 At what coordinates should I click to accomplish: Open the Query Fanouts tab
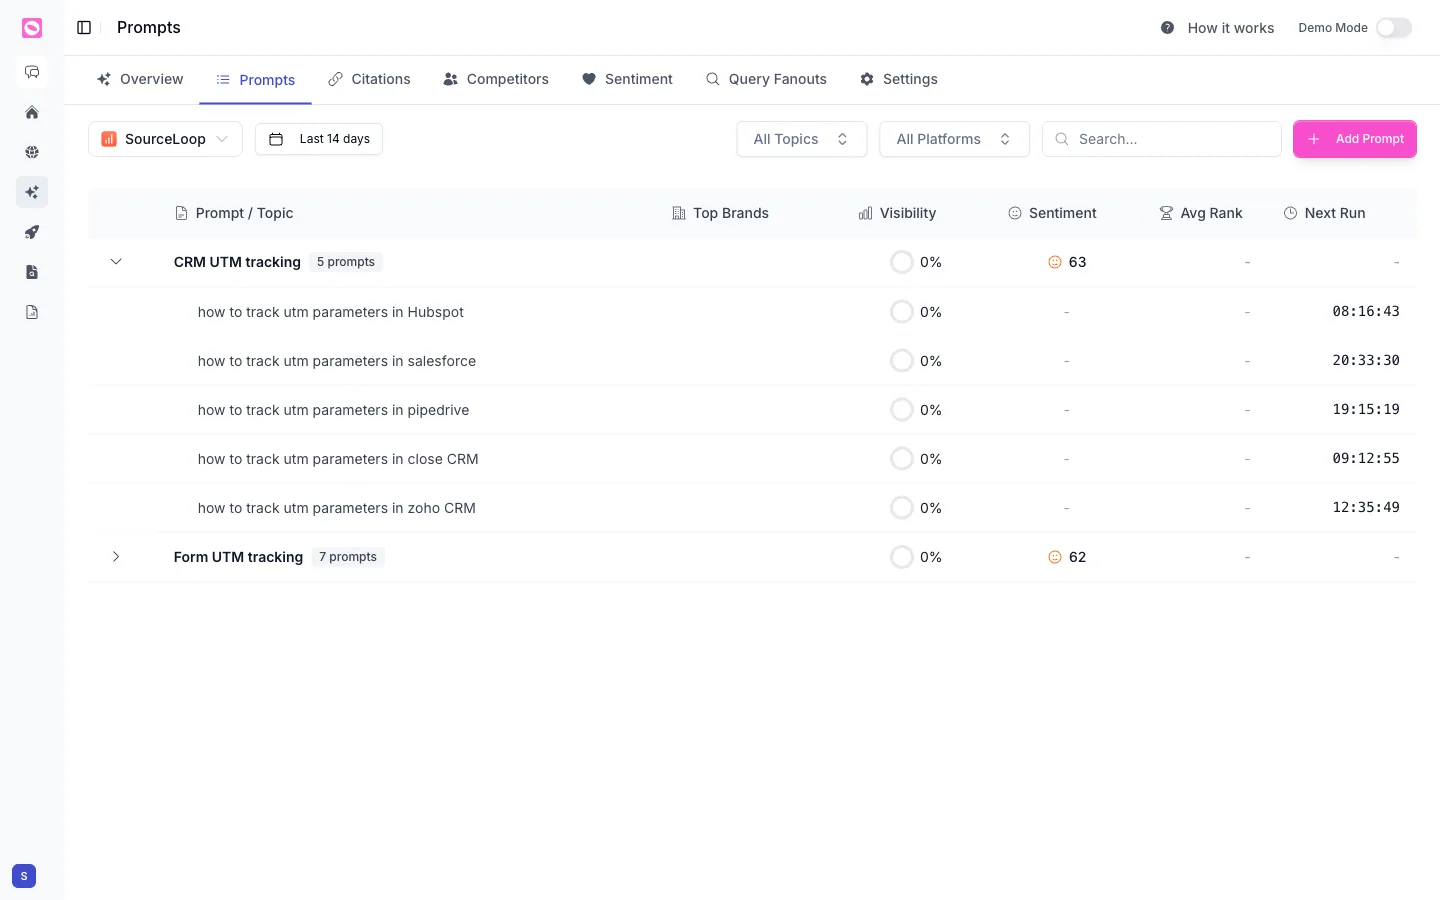pyautogui.click(x=766, y=79)
